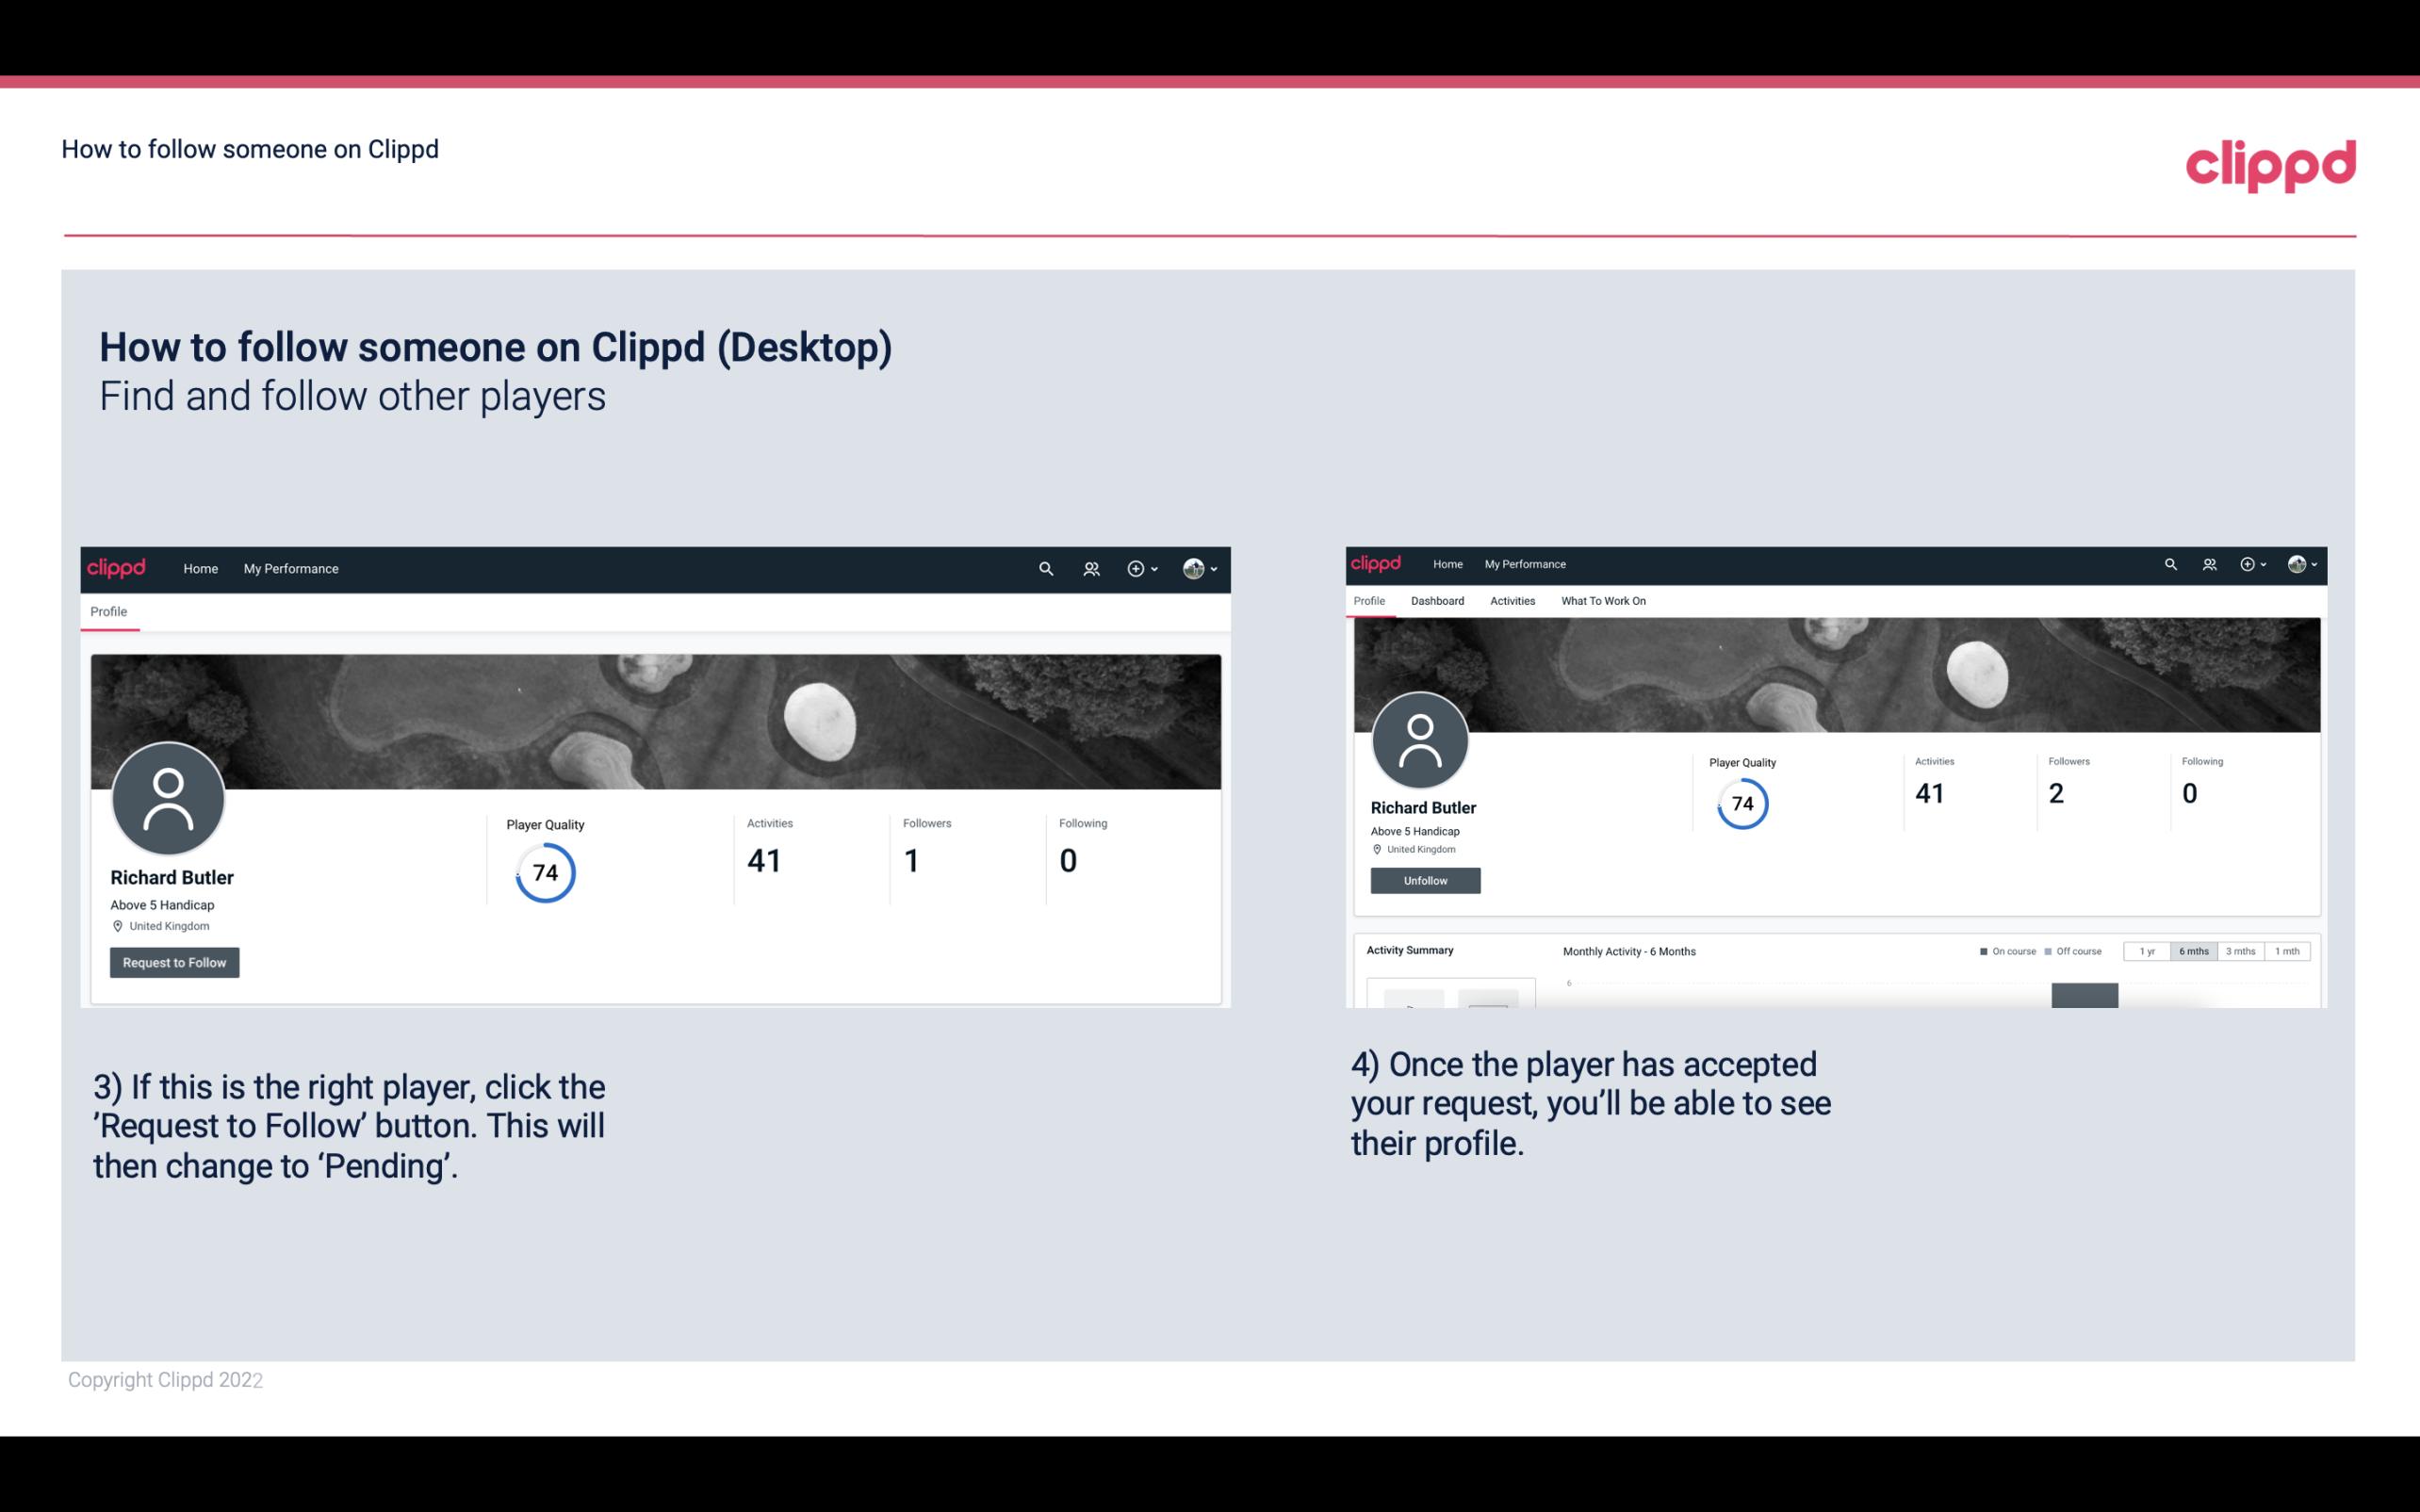Click the 'Unfollow' button on Richard's profile
Image resolution: width=2420 pixels, height=1512 pixels.
(x=1423, y=880)
